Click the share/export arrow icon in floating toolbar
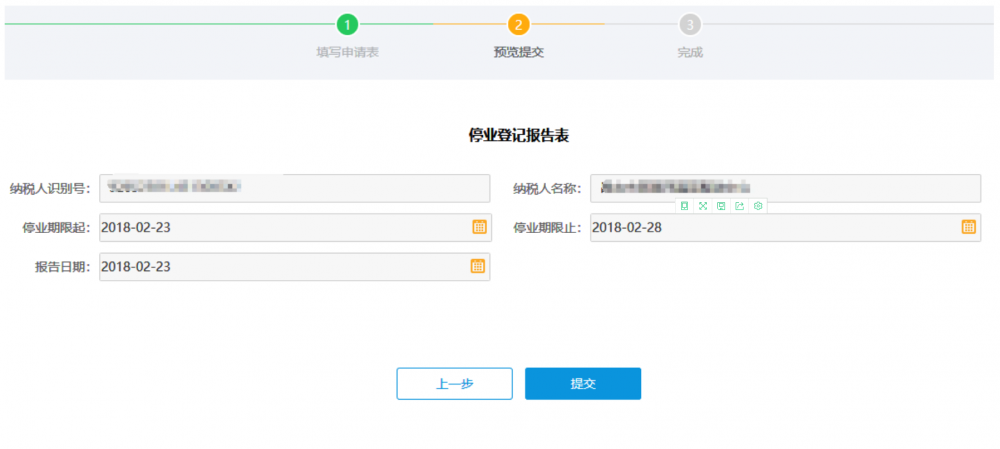The width and height of the screenshot is (1000, 449). tap(740, 206)
